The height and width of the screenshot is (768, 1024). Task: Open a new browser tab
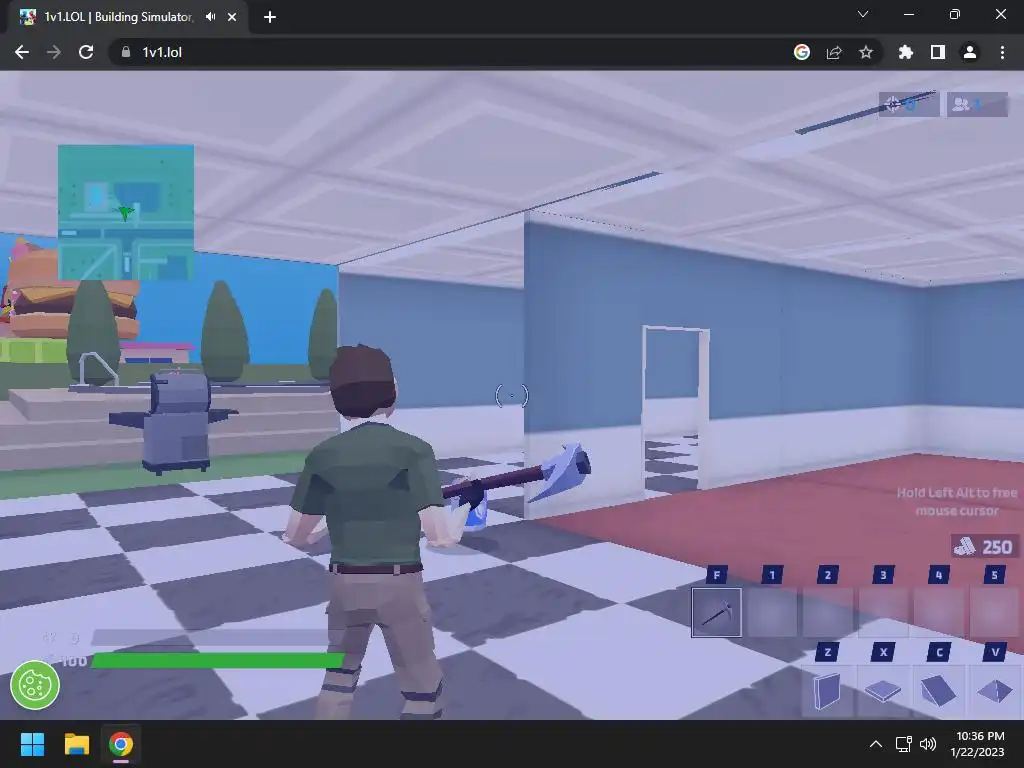[x=270, y=17]
